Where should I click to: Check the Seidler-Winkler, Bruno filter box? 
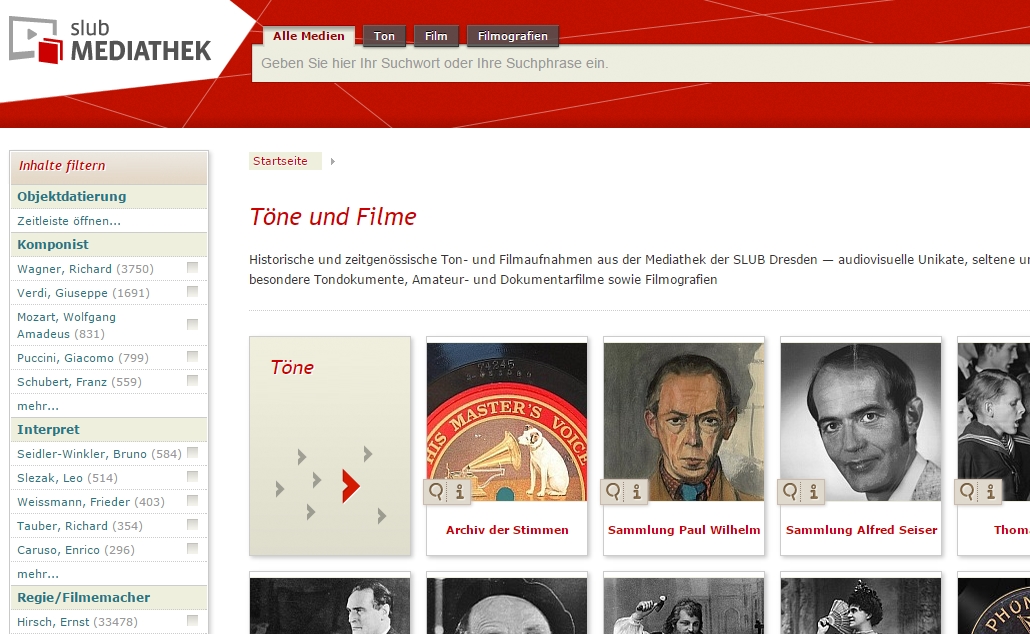pos(192,453)
